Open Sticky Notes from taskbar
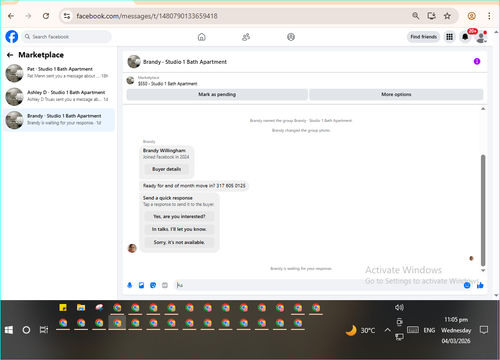The width and height of the screenshot is (500, 360). click(x=63, y=308)
